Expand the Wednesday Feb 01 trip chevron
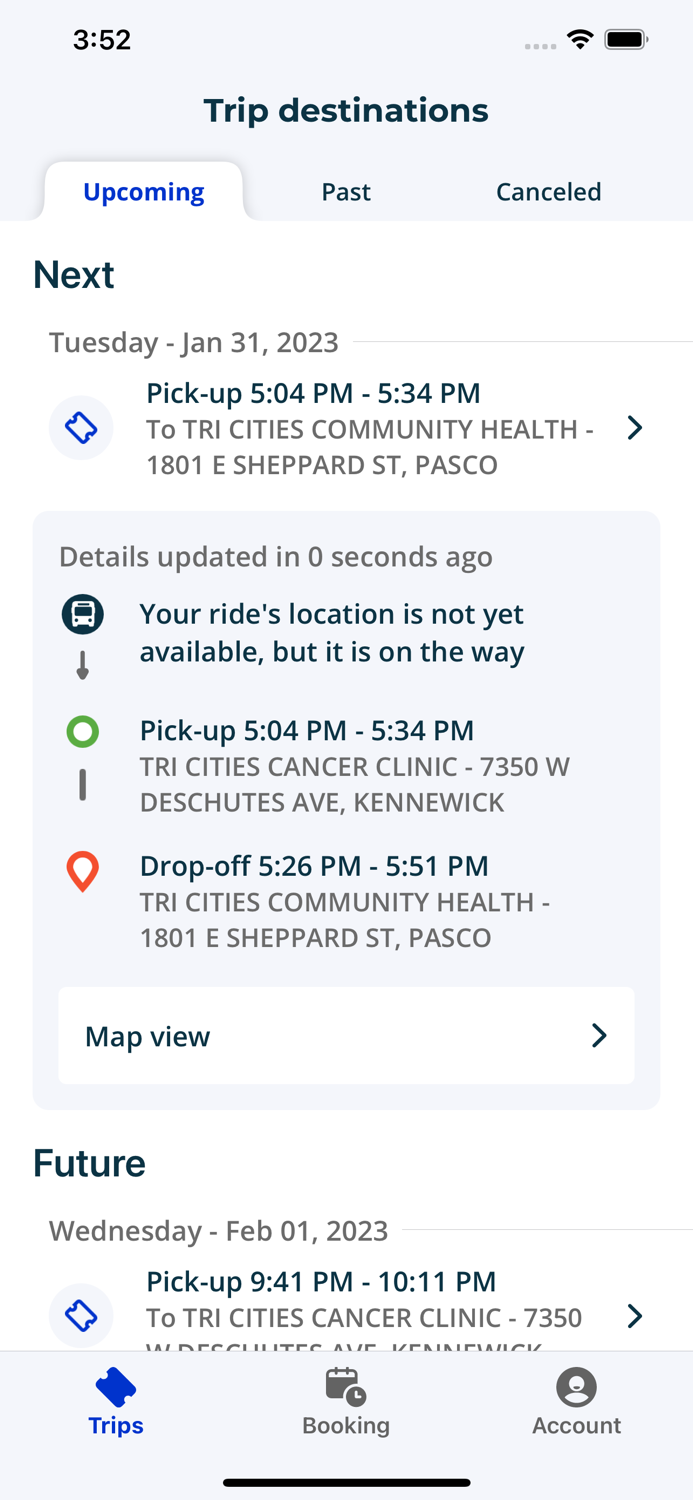The image size is (693, 1500). pos(634,1316)
